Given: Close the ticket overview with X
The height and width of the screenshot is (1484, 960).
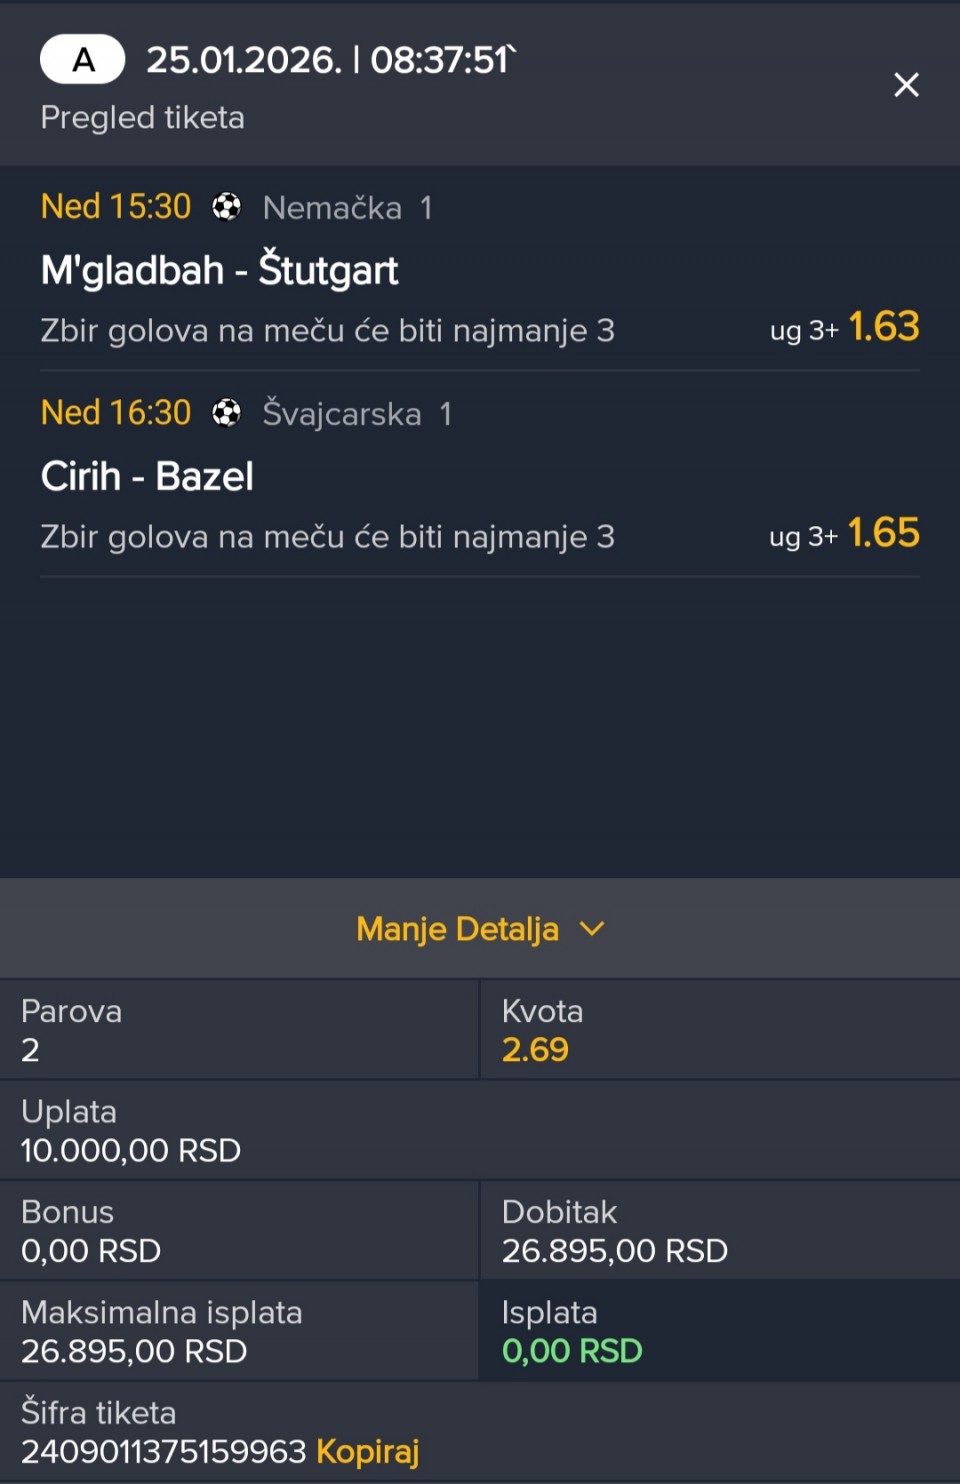Looking at the screenshot, I should 906,85.
